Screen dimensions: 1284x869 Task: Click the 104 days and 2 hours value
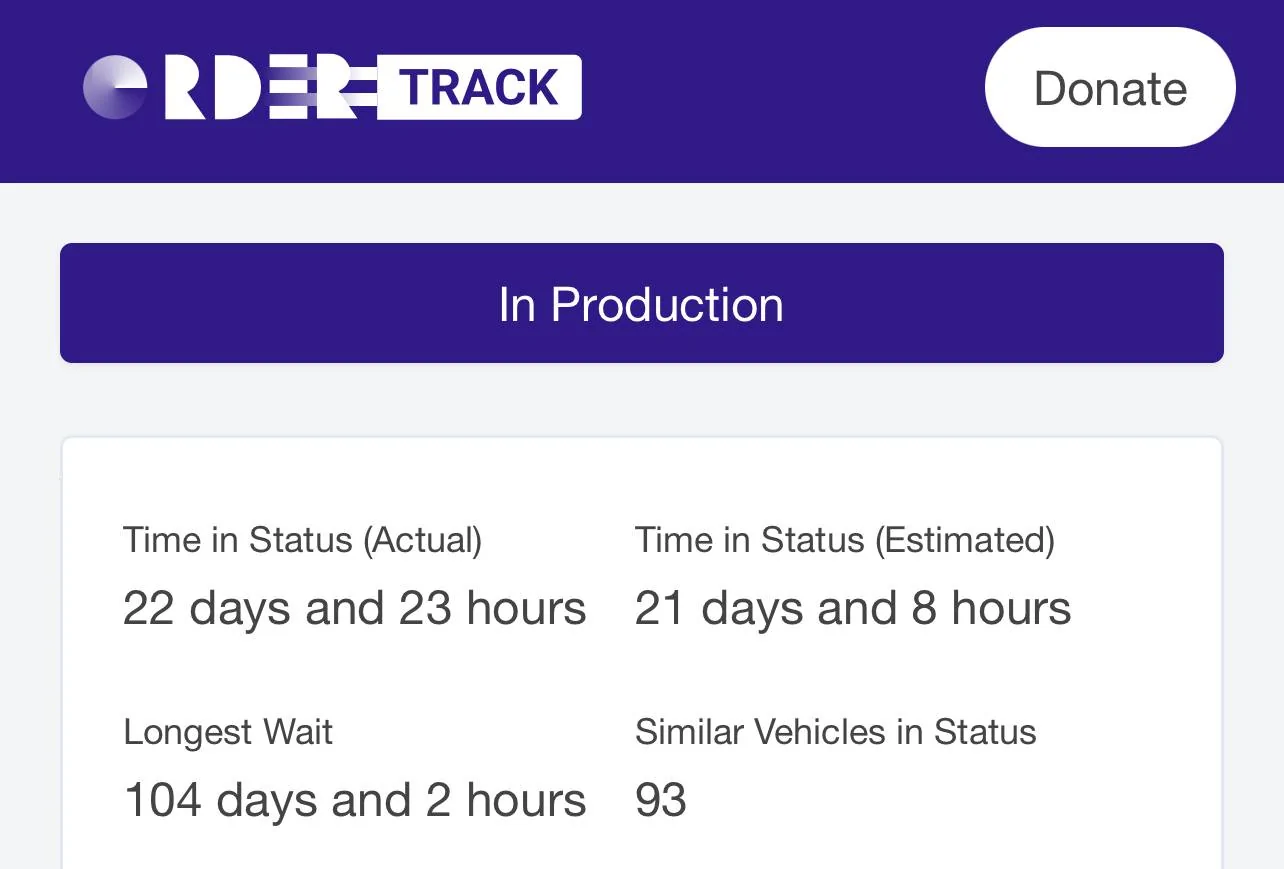tap(354, 800)
